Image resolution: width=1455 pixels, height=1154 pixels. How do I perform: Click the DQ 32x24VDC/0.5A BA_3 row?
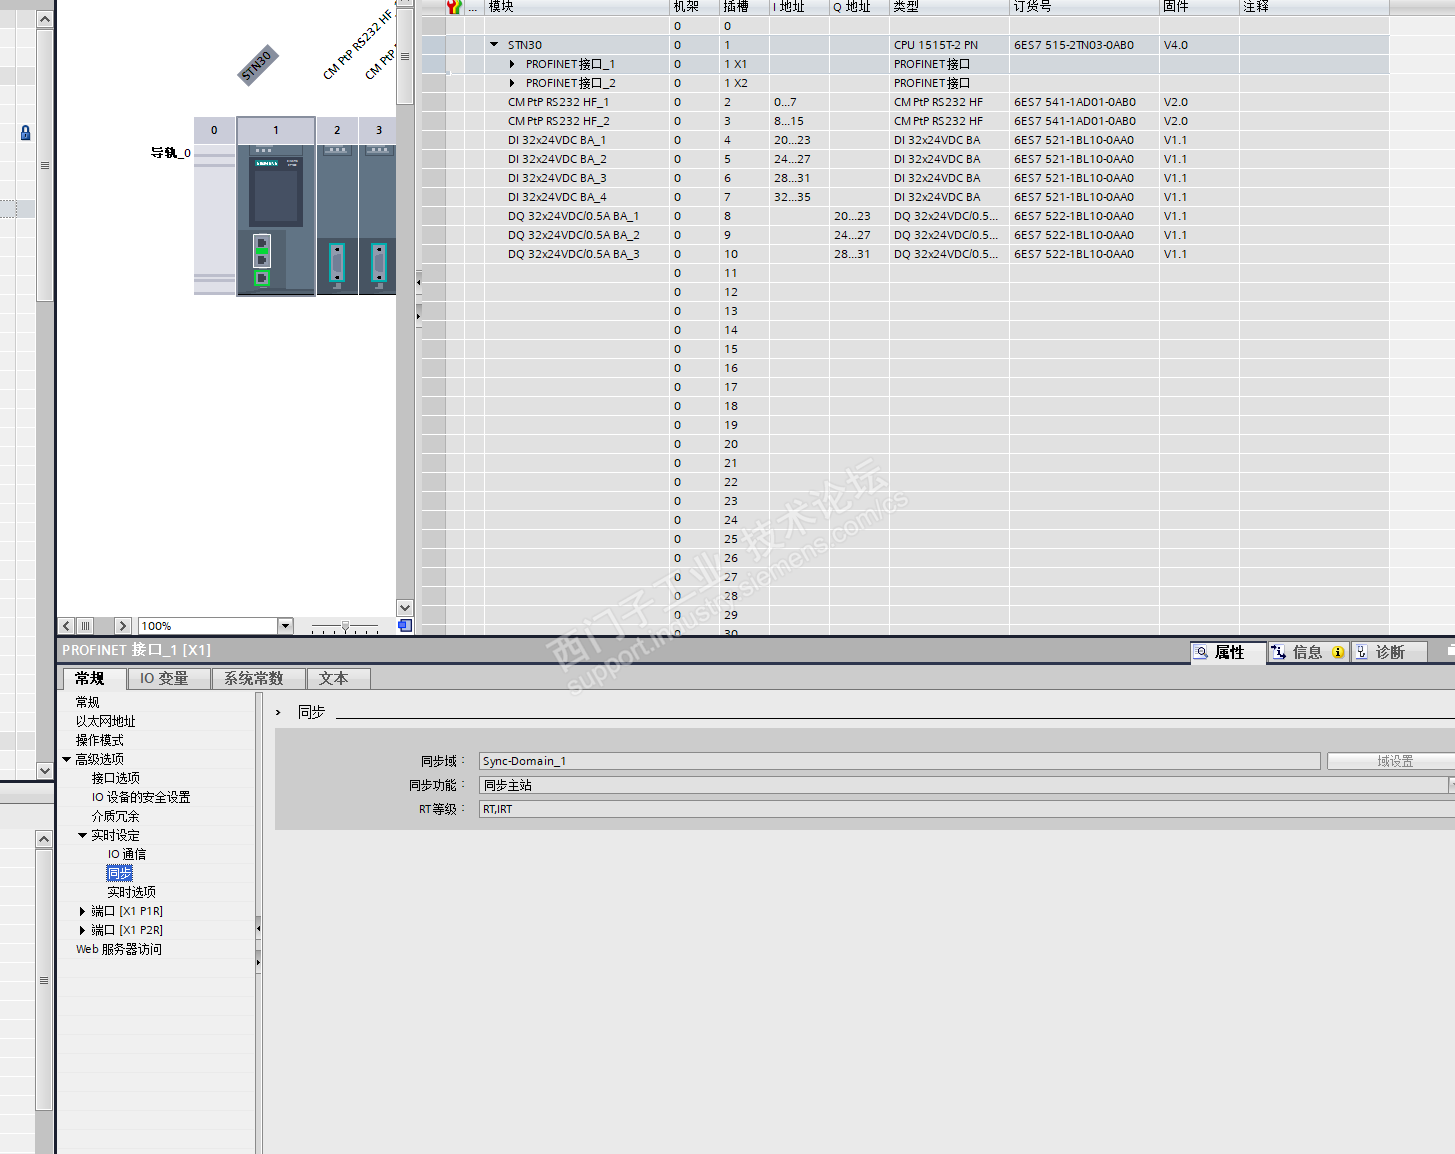point(905,254)
